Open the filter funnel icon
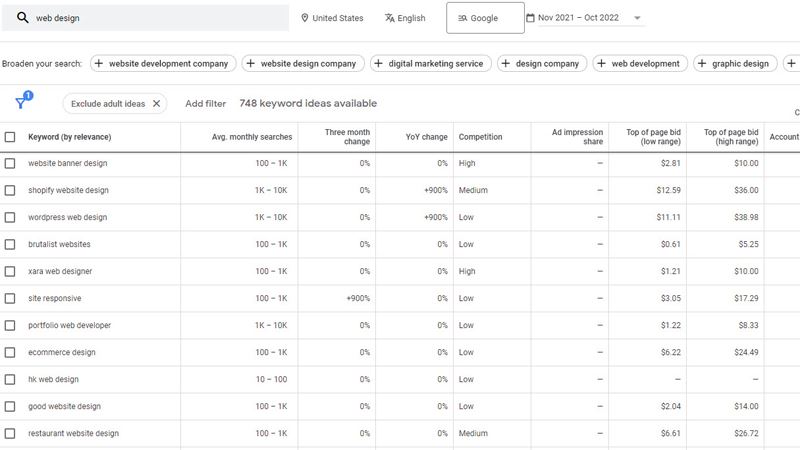The width and height of the screenshot is (800, 450). 21,103
